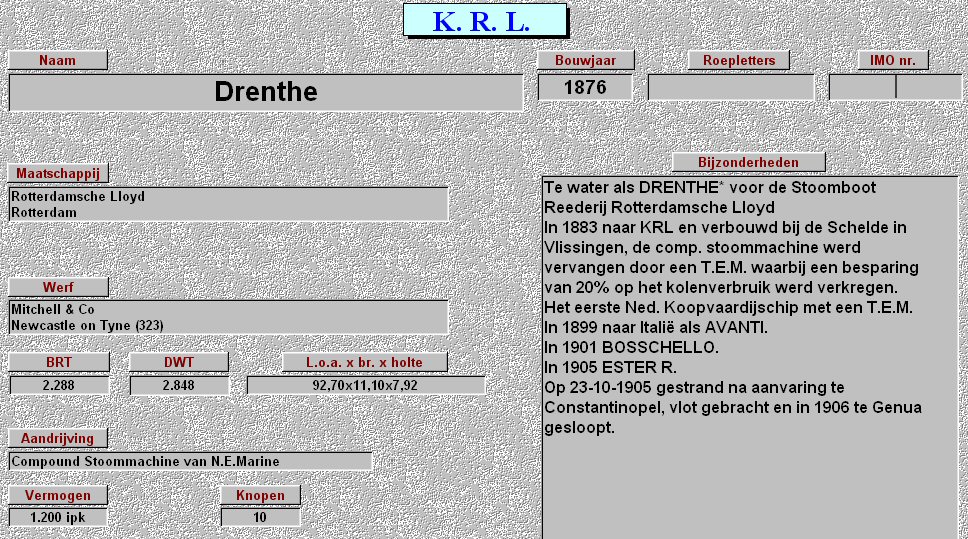Click the line 'Het eerste Ned. Koopvaardijschip'

coord(728,307)
